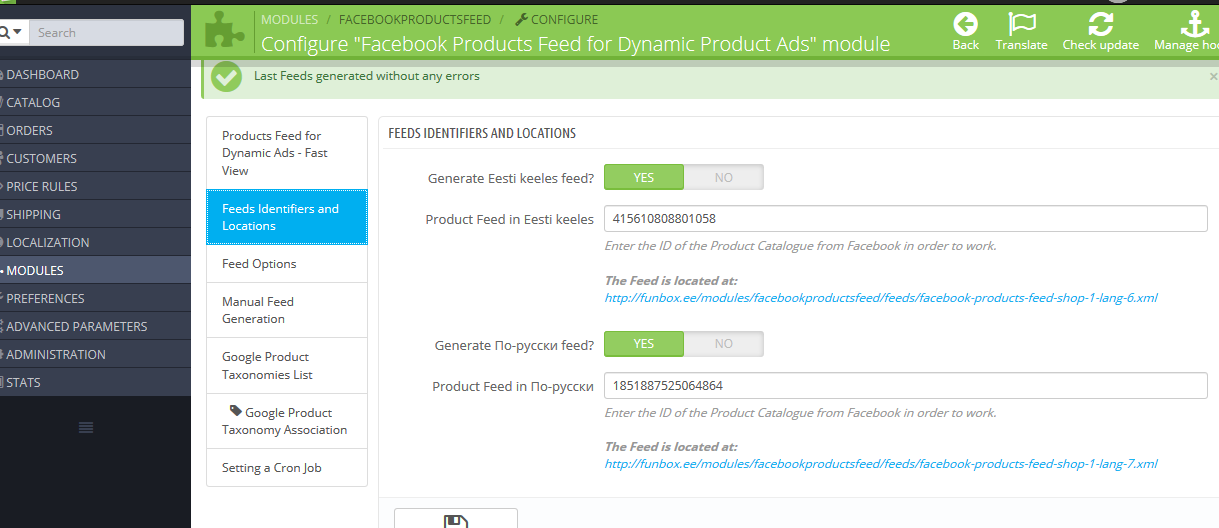Viewport: 1219px width, 528px height.
Task: Close the success notification with X
Action: click(x=1213, y=76)
